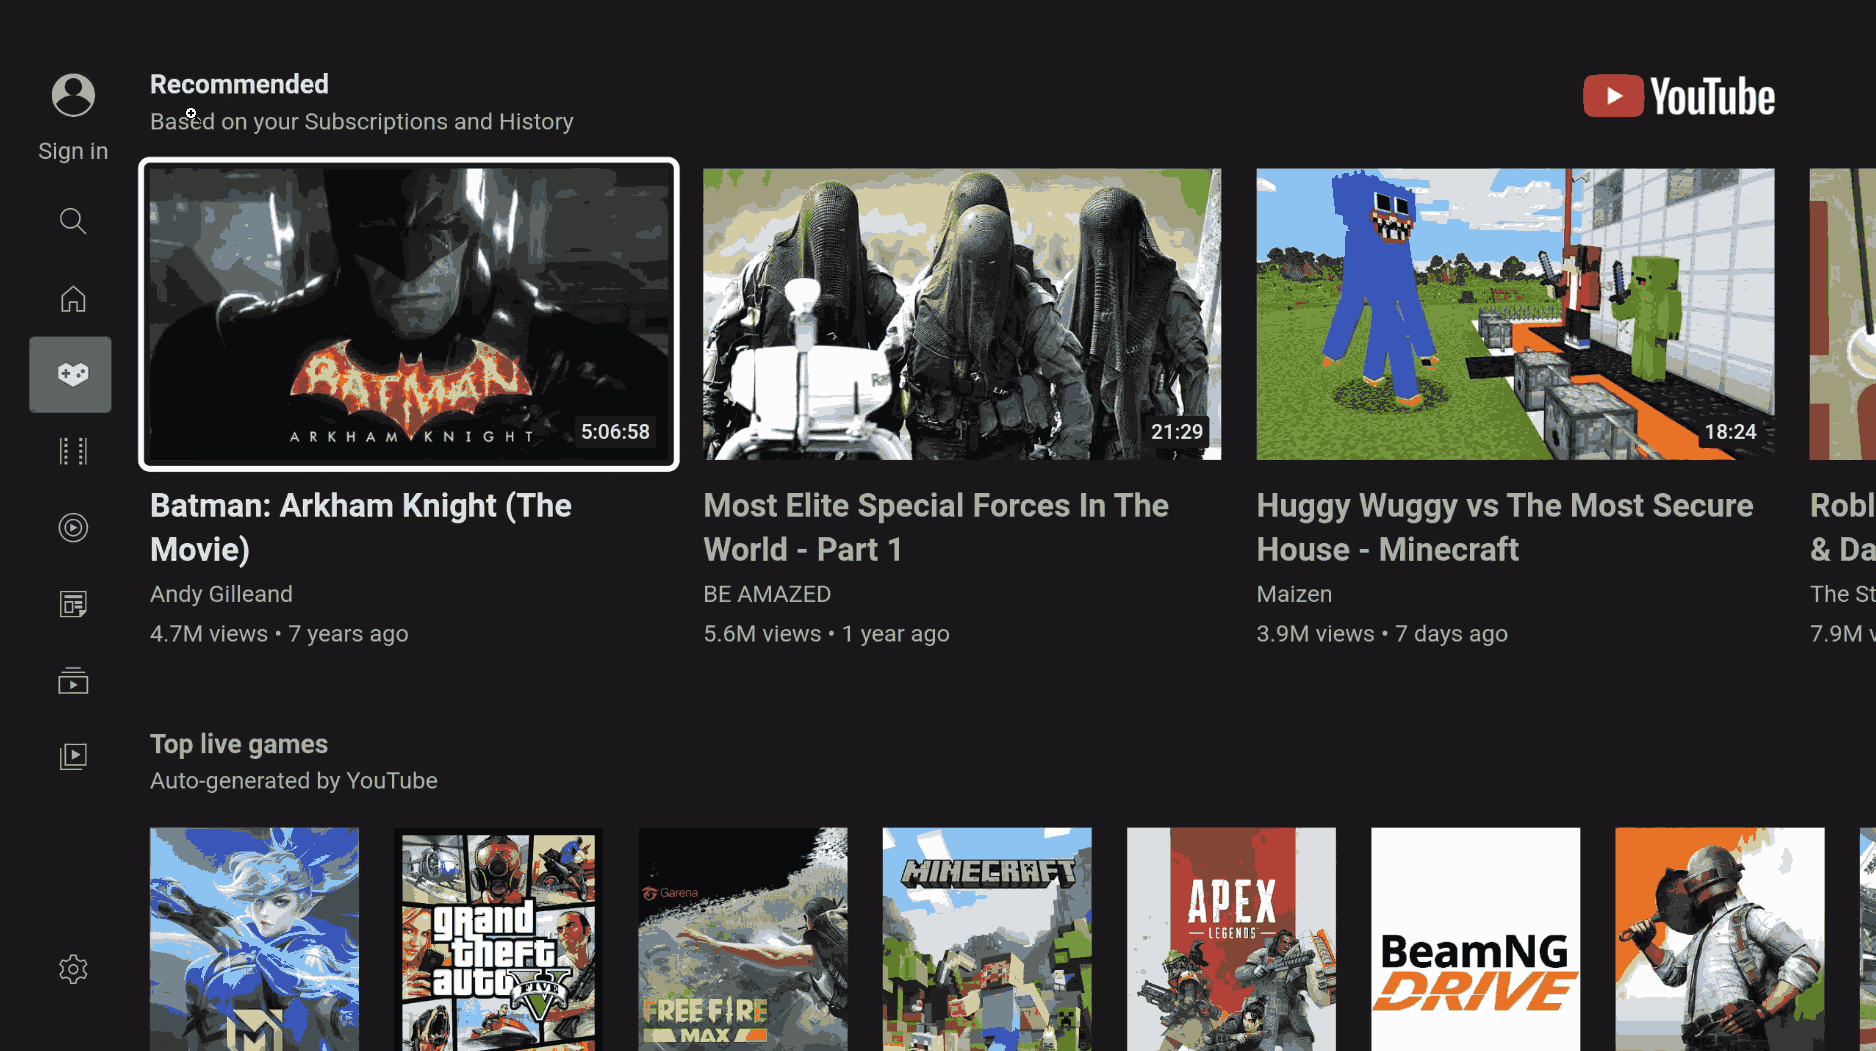Click channel name 'Maizen'
This screenshot has width=1876, height=1051.
coord(1294,594)
